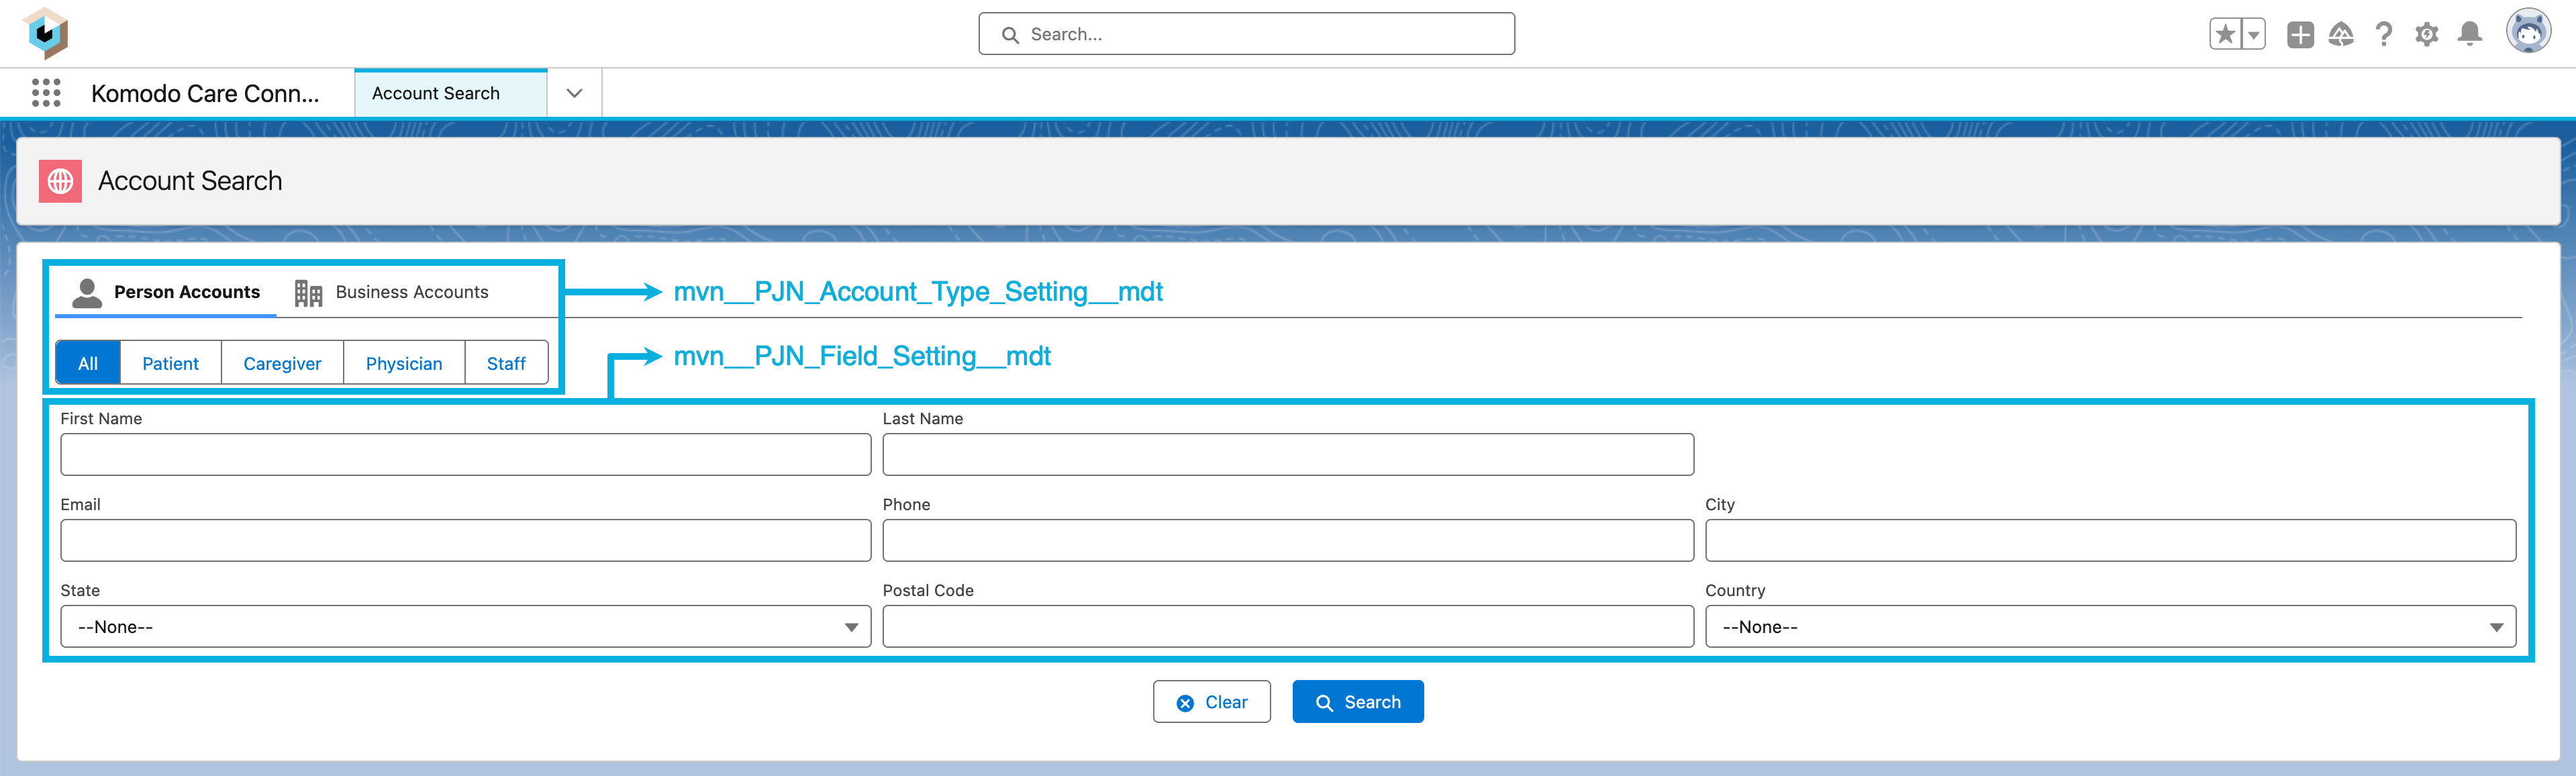Open the App Launcher dots grid

click(x=46, y=93)
